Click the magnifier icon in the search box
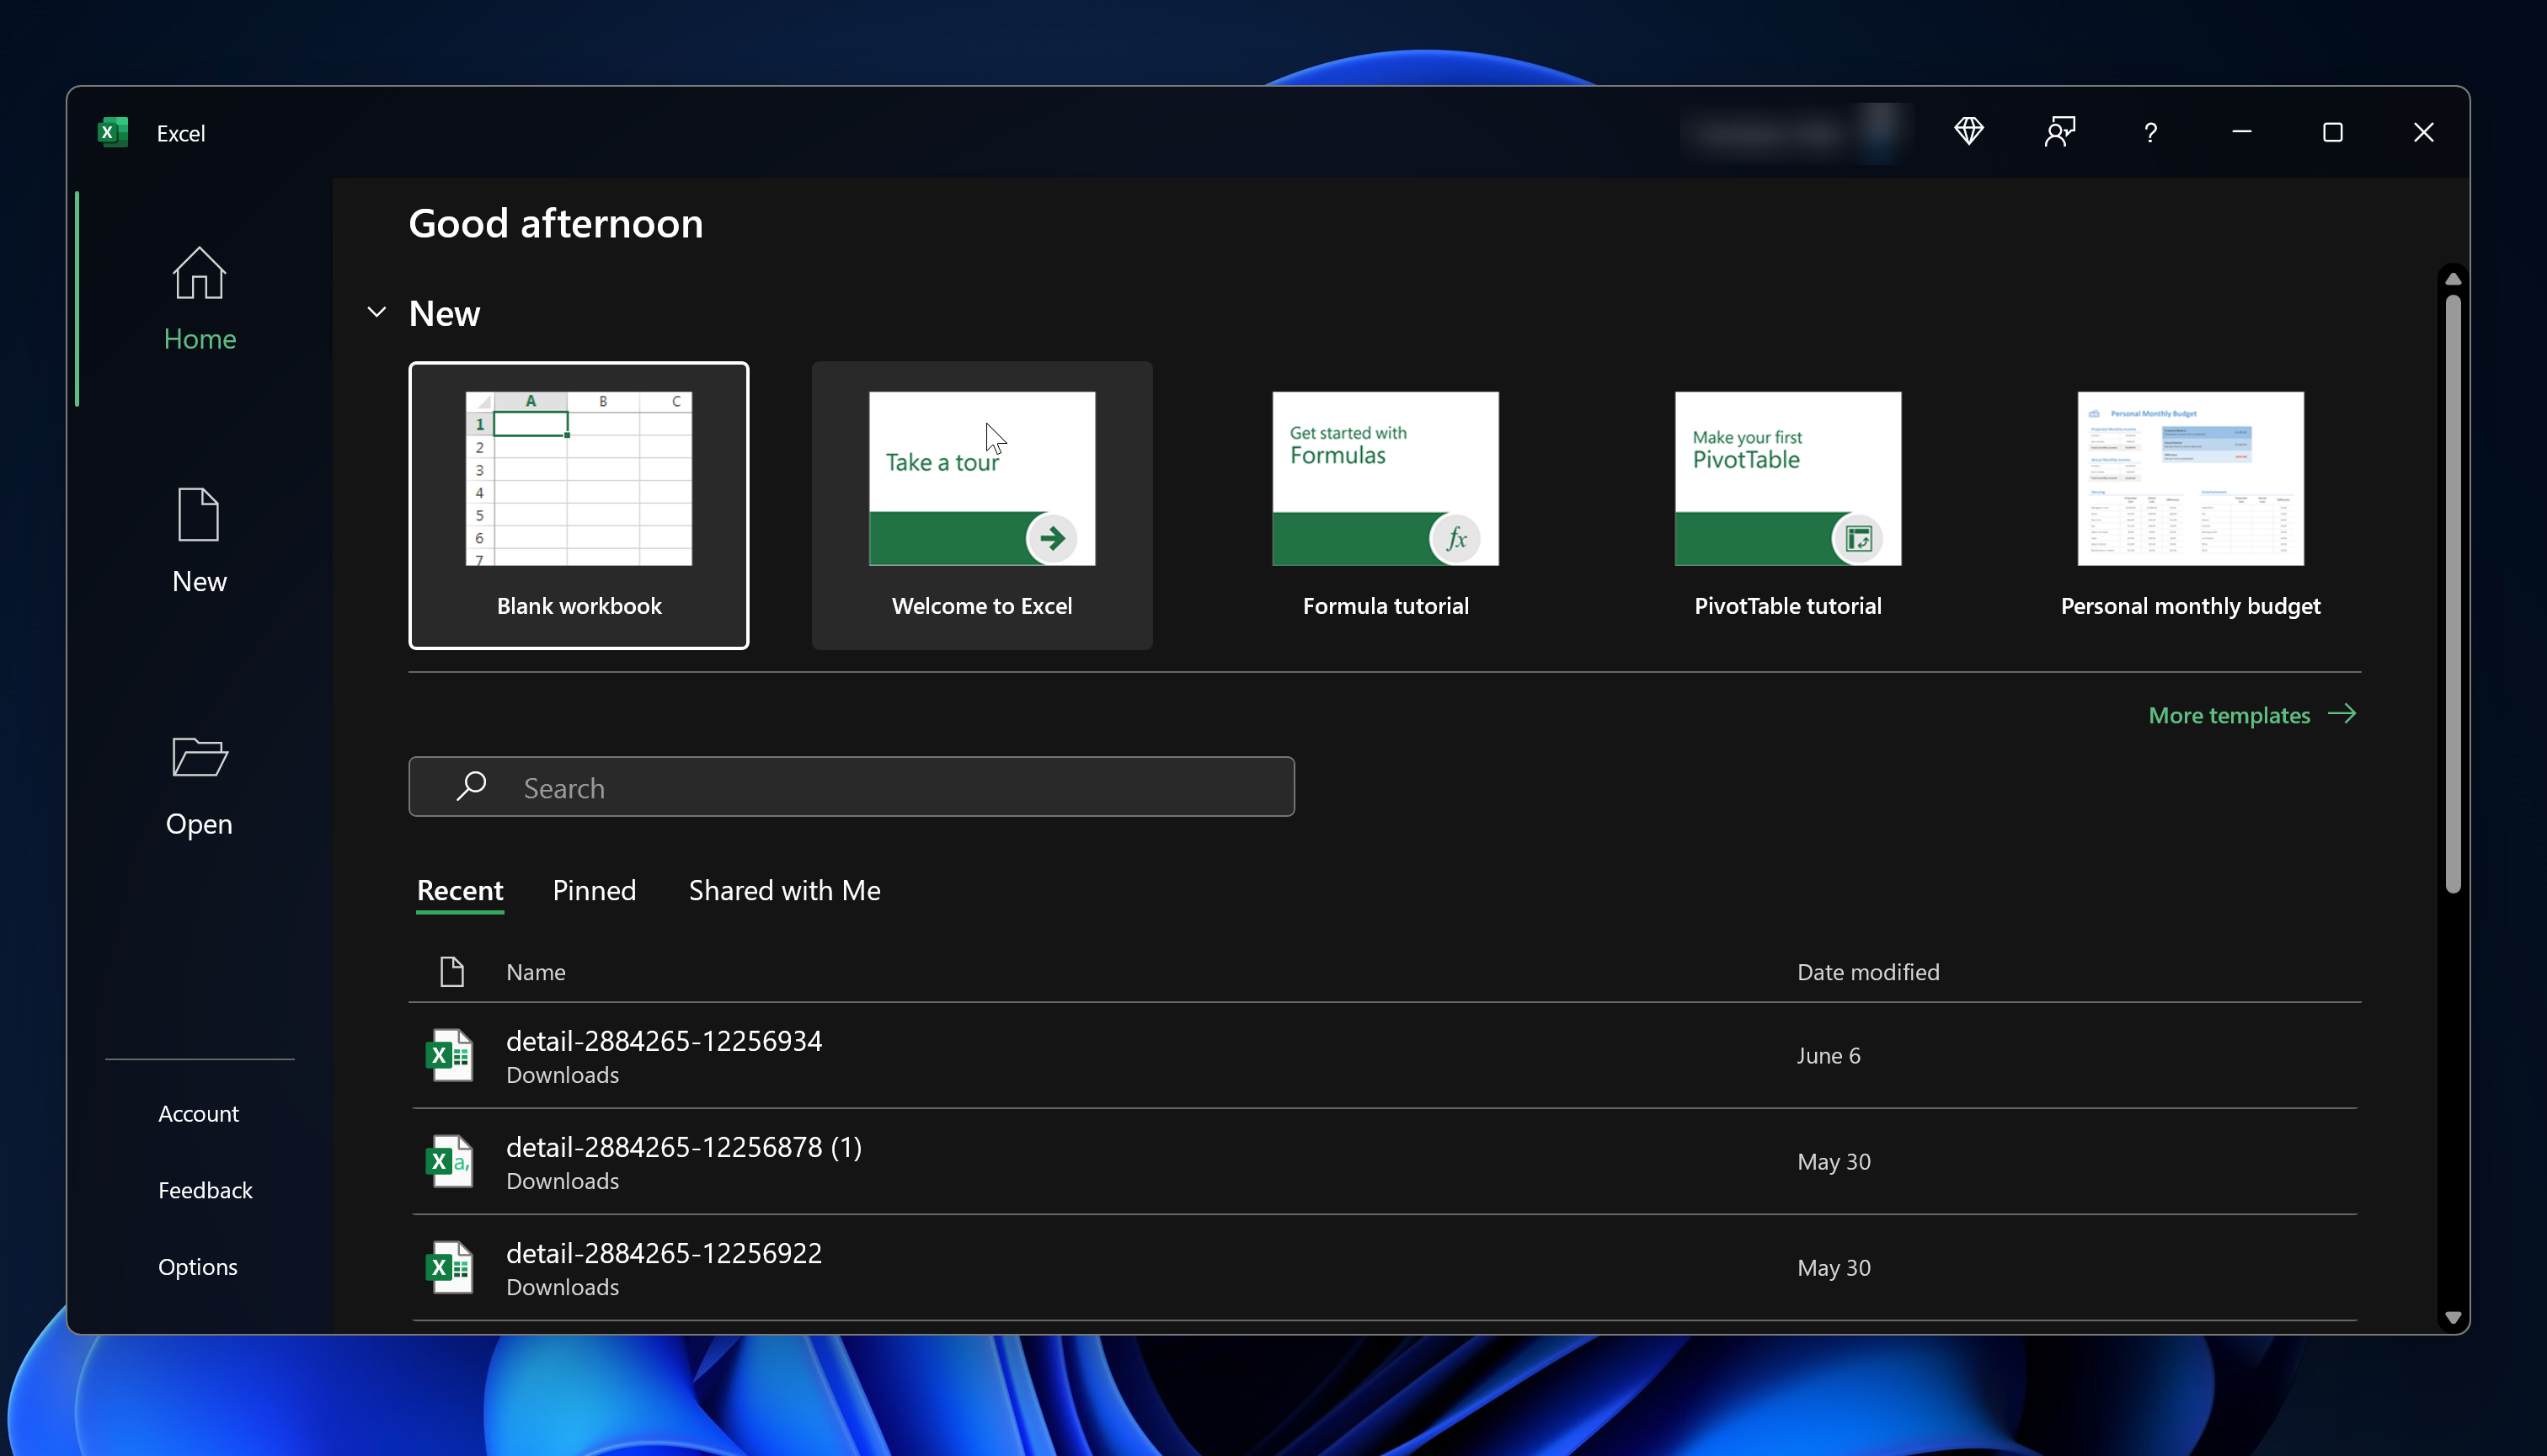2547x1456 pixels. [x=471, y=786]
